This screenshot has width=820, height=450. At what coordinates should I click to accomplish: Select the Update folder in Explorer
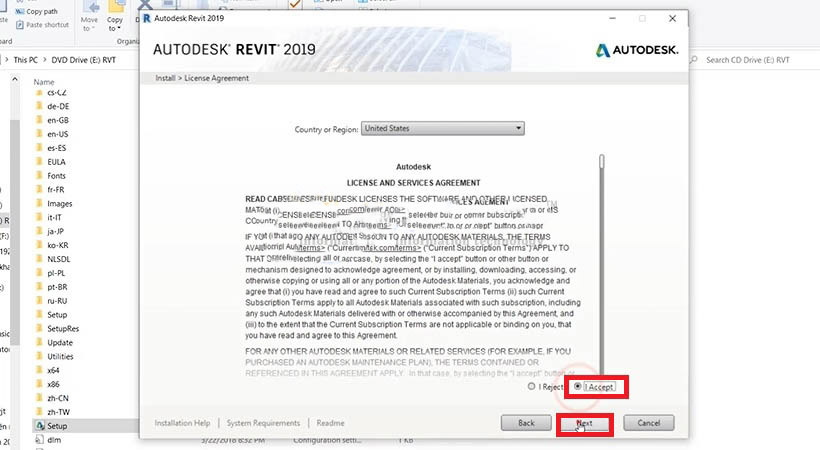click(60, 343)
